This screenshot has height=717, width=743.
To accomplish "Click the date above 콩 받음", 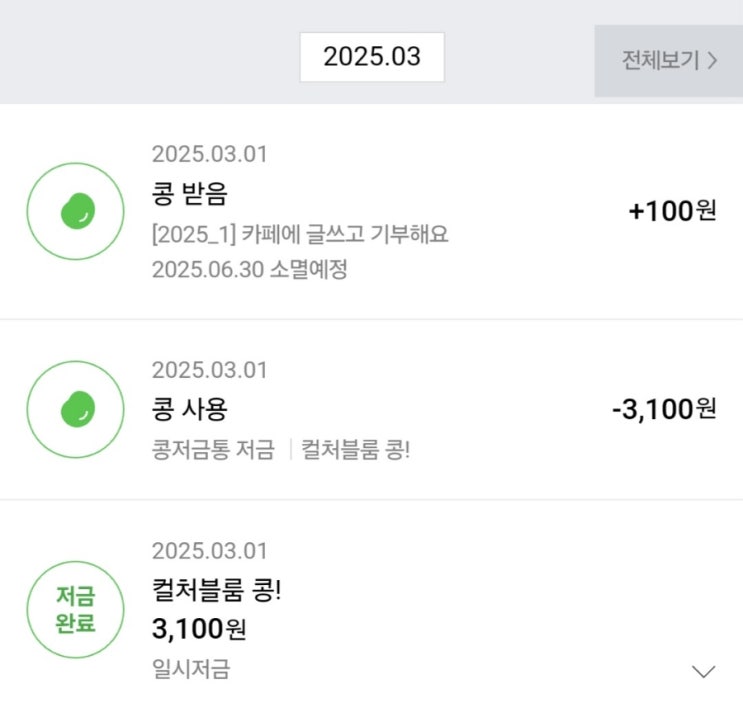I will pos(210,155).
